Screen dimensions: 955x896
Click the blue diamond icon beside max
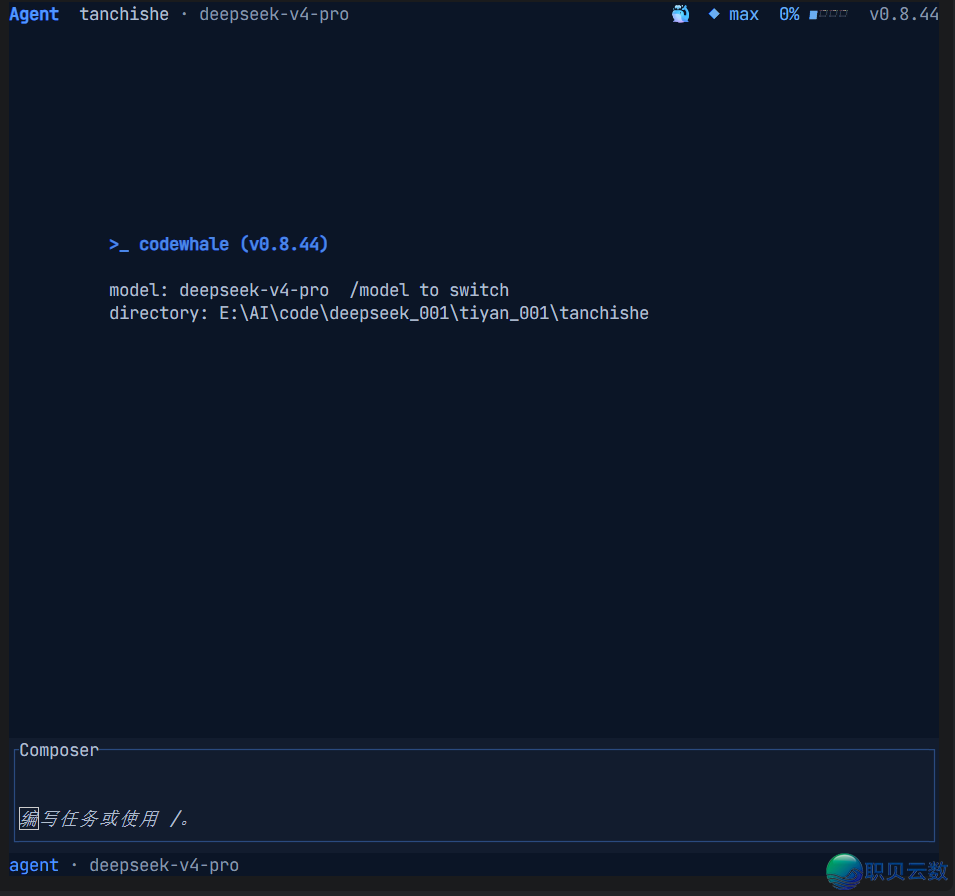tap(714, 13)
